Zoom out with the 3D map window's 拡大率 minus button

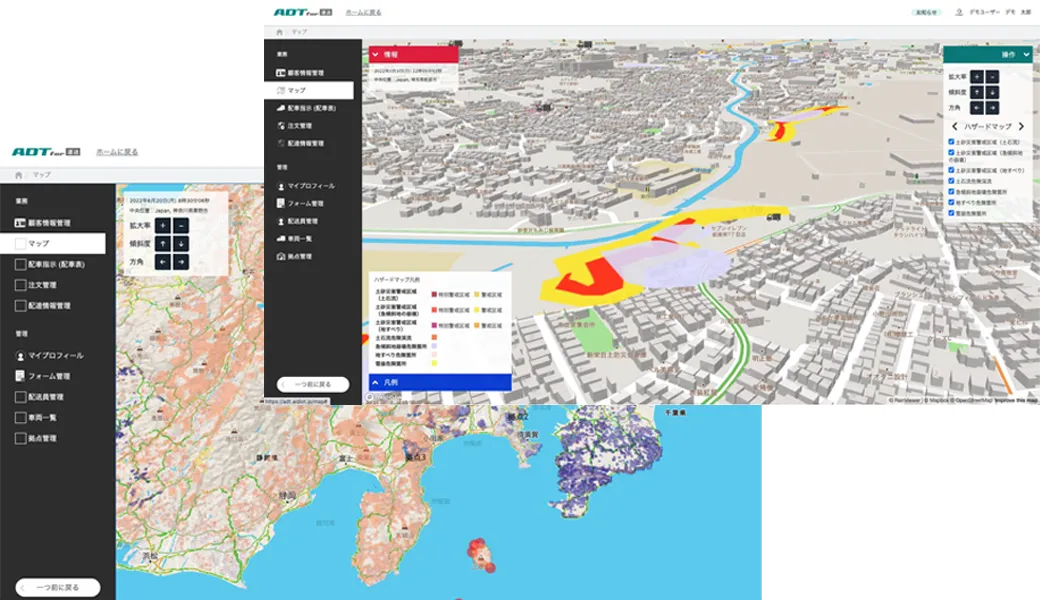992,77
